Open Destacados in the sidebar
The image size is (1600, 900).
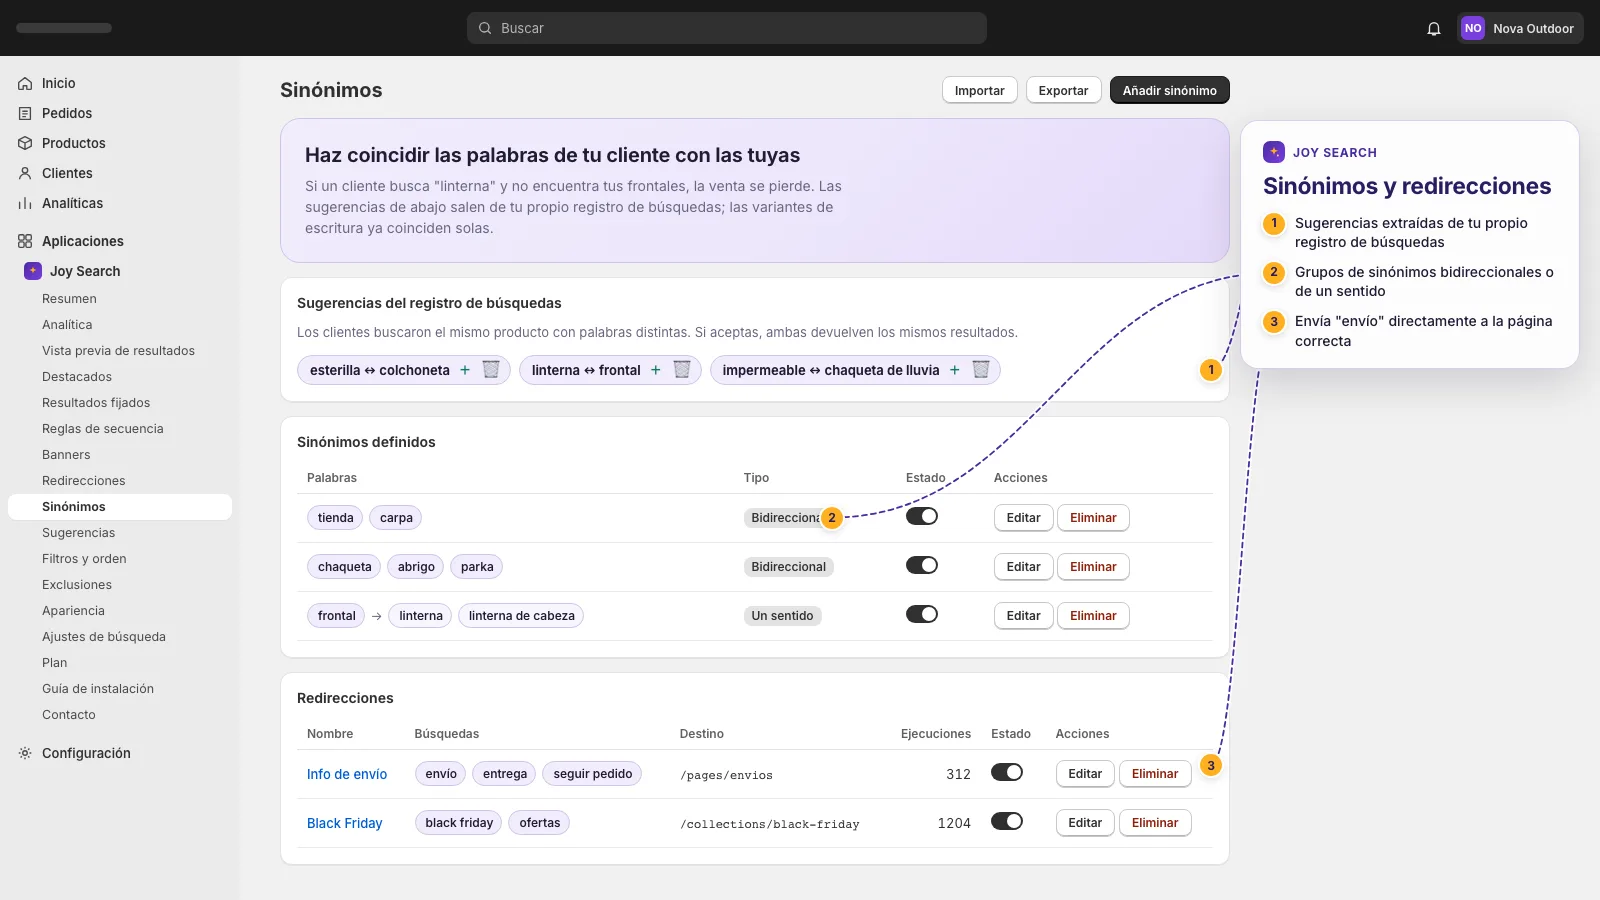120,377
